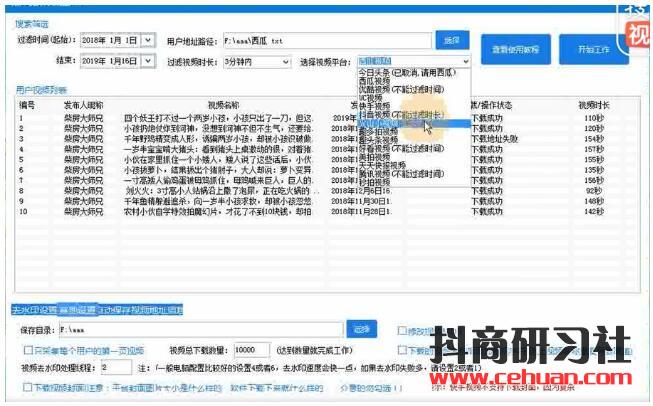Click date cell 2018年12月6日
653x406 pixels.
point(361,191)
